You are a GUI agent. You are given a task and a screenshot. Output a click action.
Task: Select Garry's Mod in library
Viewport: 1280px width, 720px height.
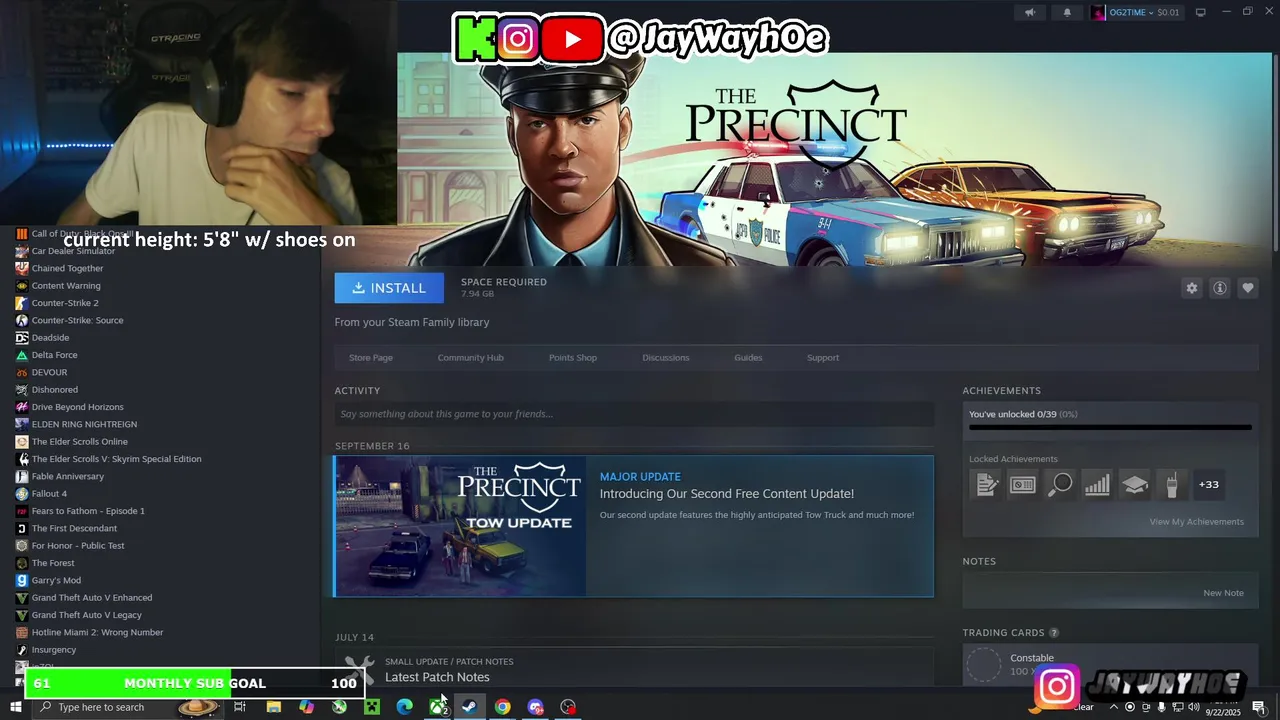56,580
